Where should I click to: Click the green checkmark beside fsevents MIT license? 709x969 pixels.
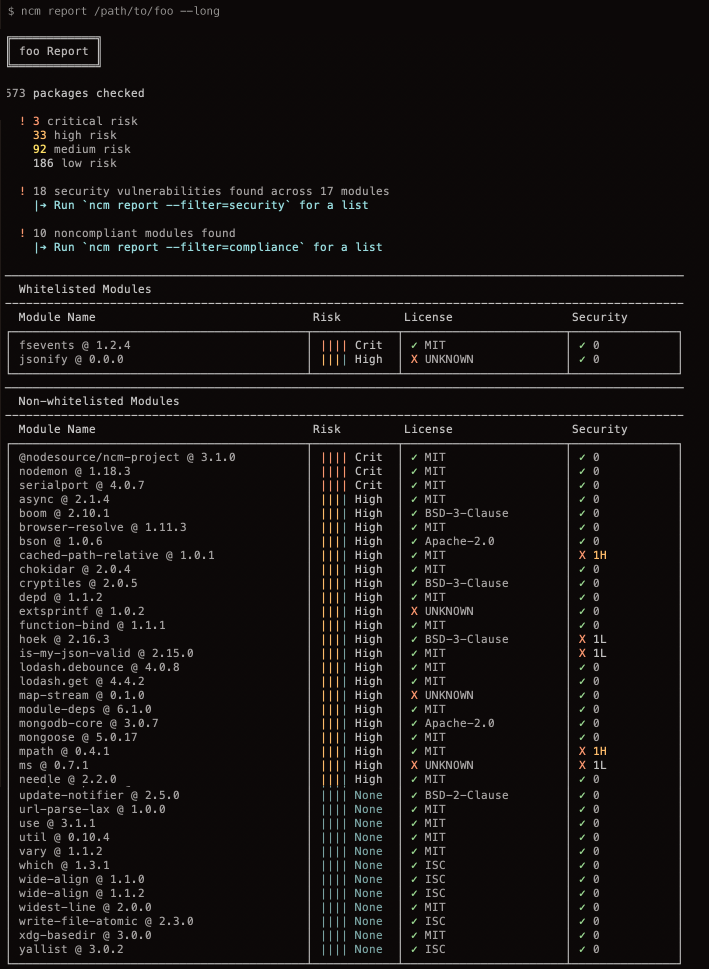[x=414, y=345]
